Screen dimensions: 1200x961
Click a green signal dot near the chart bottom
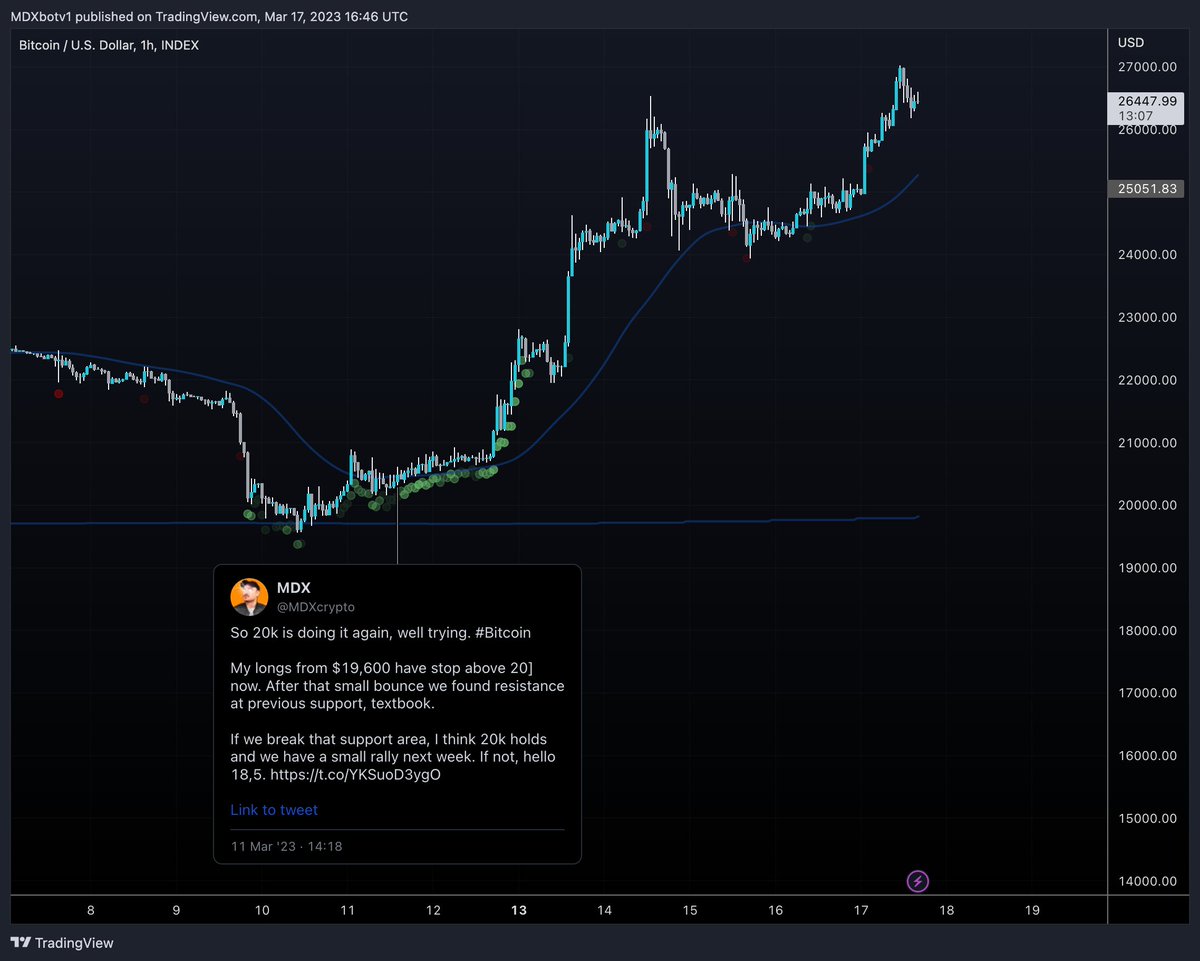[297, 544]
